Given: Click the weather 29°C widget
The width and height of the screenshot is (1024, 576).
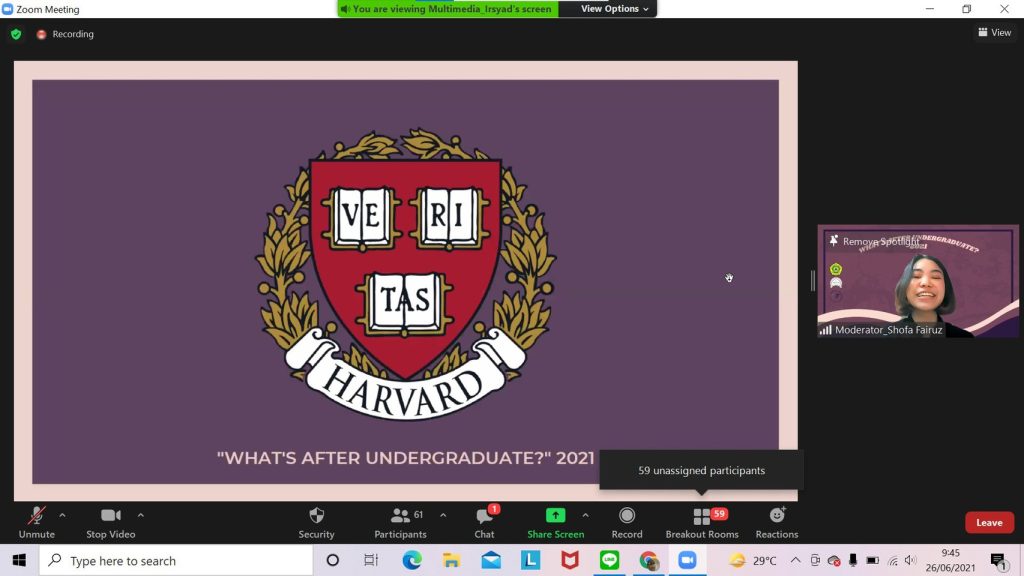Looking at the screenshot, I should 754,560.
